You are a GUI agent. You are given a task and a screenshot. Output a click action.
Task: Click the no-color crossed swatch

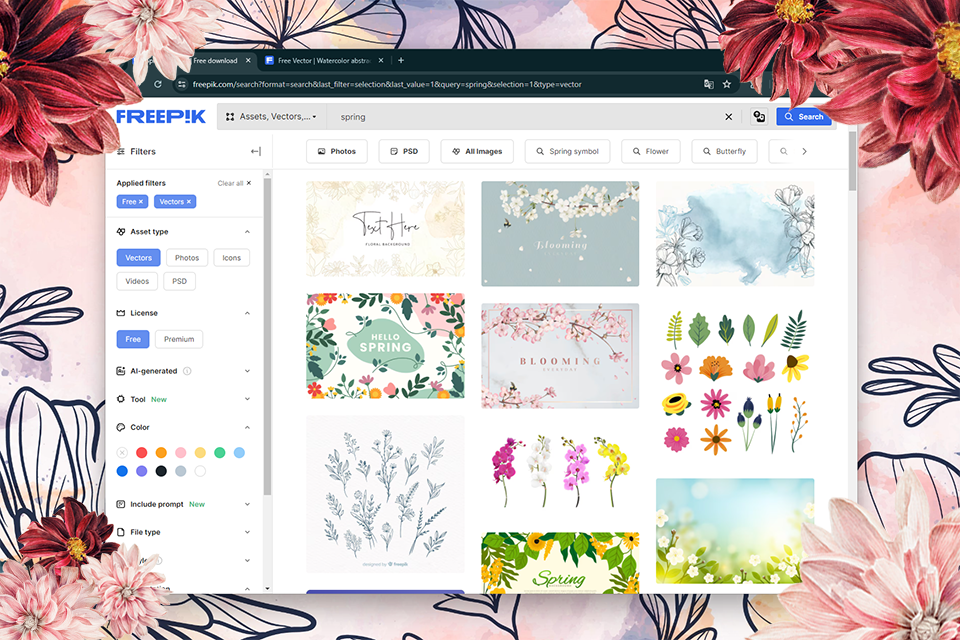coord(122,453)
